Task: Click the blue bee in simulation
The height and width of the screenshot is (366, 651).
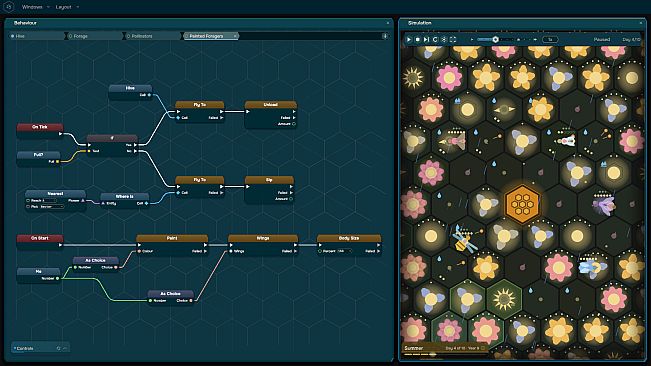Action: coord(590,267)
